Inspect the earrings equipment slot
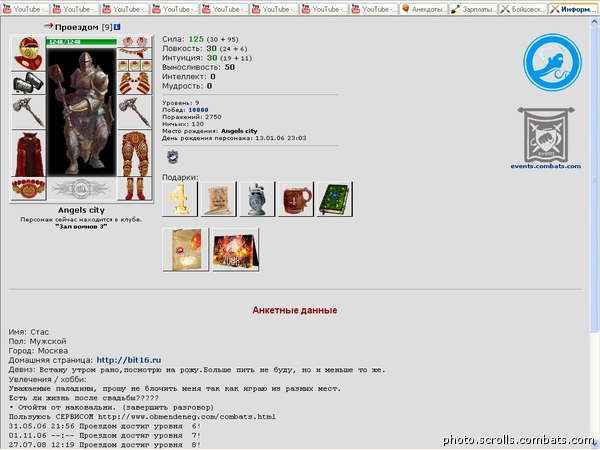 [134, 41]
